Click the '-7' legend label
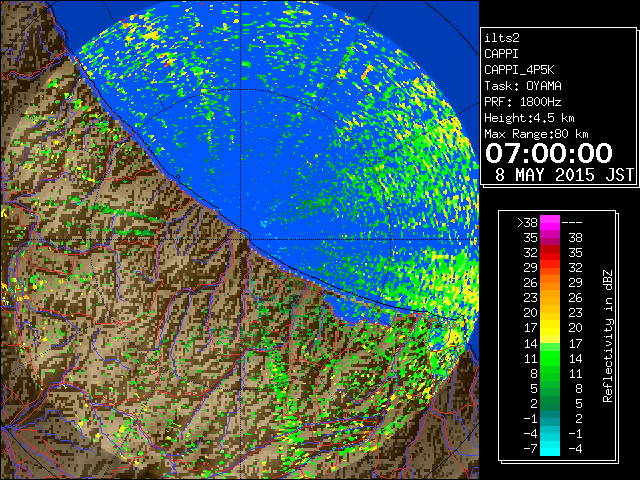The width and height of the screenshot is (640, 480). click(530, 449)
